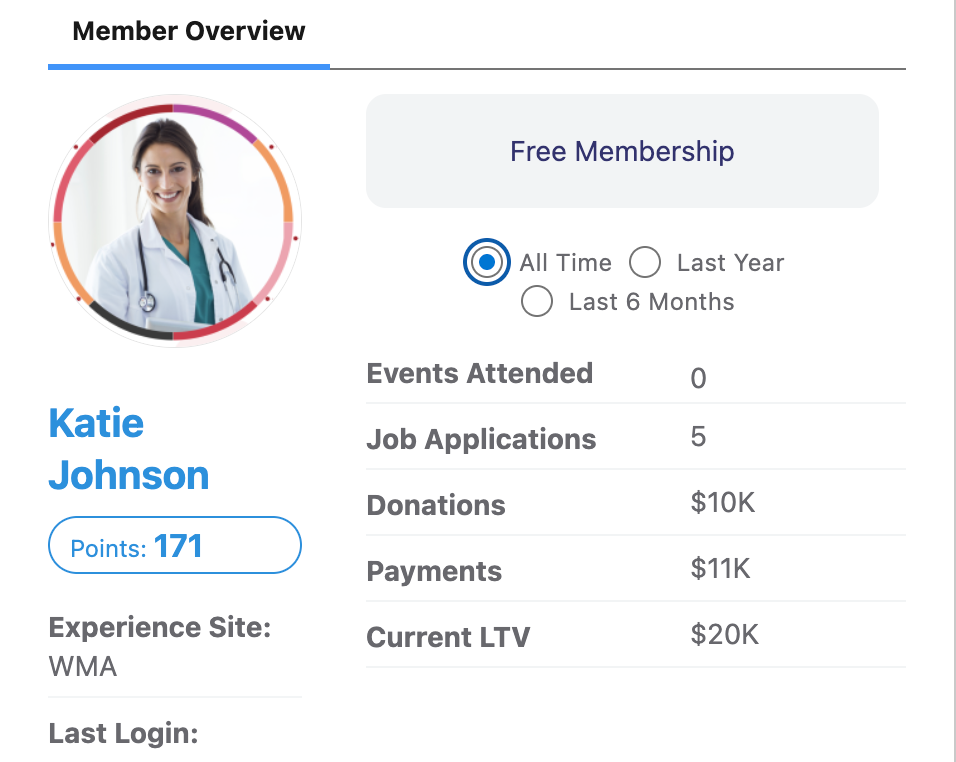Click the Points: 171 badge
This screenshot has height=762, width=956.
point(175,546)
